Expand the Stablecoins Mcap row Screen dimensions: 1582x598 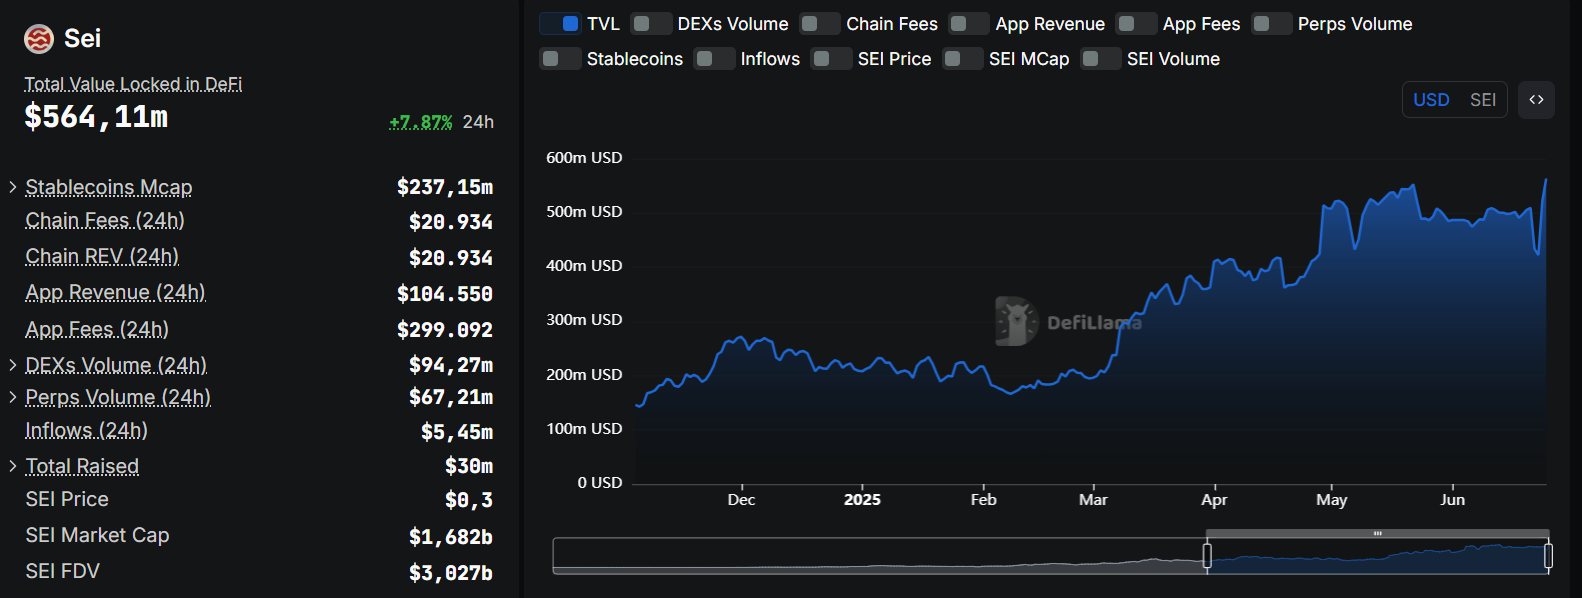coord(13,187)
